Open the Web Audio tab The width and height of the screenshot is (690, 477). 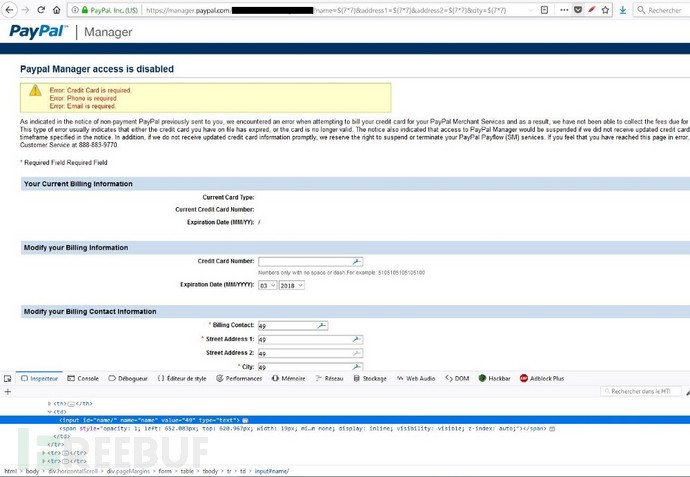click(x=415, y=378)
